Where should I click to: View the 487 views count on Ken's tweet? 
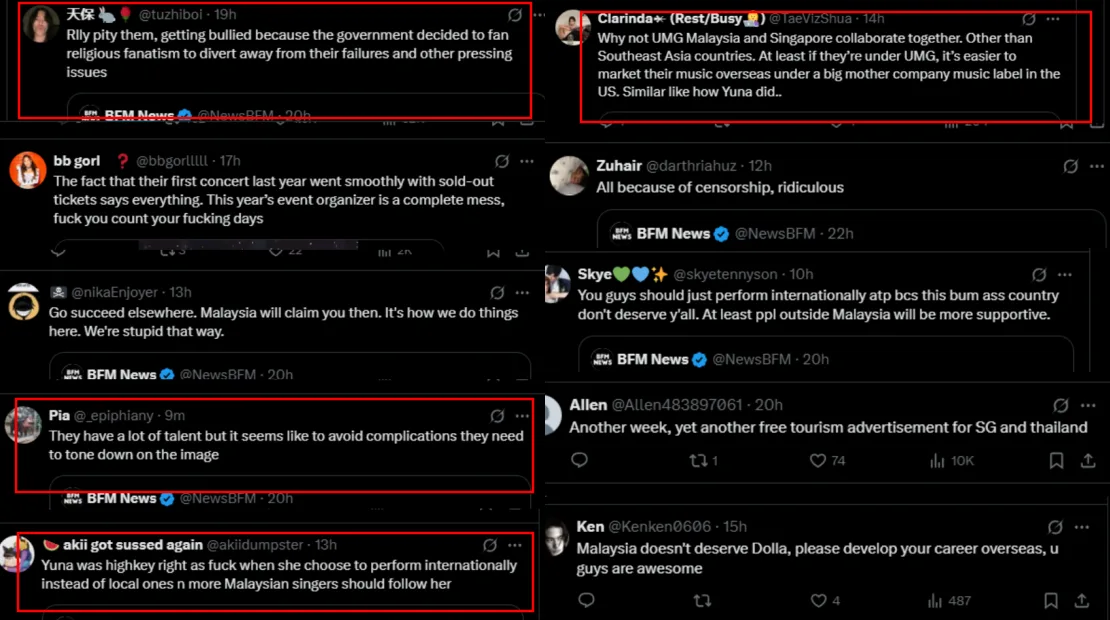point(950,601)
